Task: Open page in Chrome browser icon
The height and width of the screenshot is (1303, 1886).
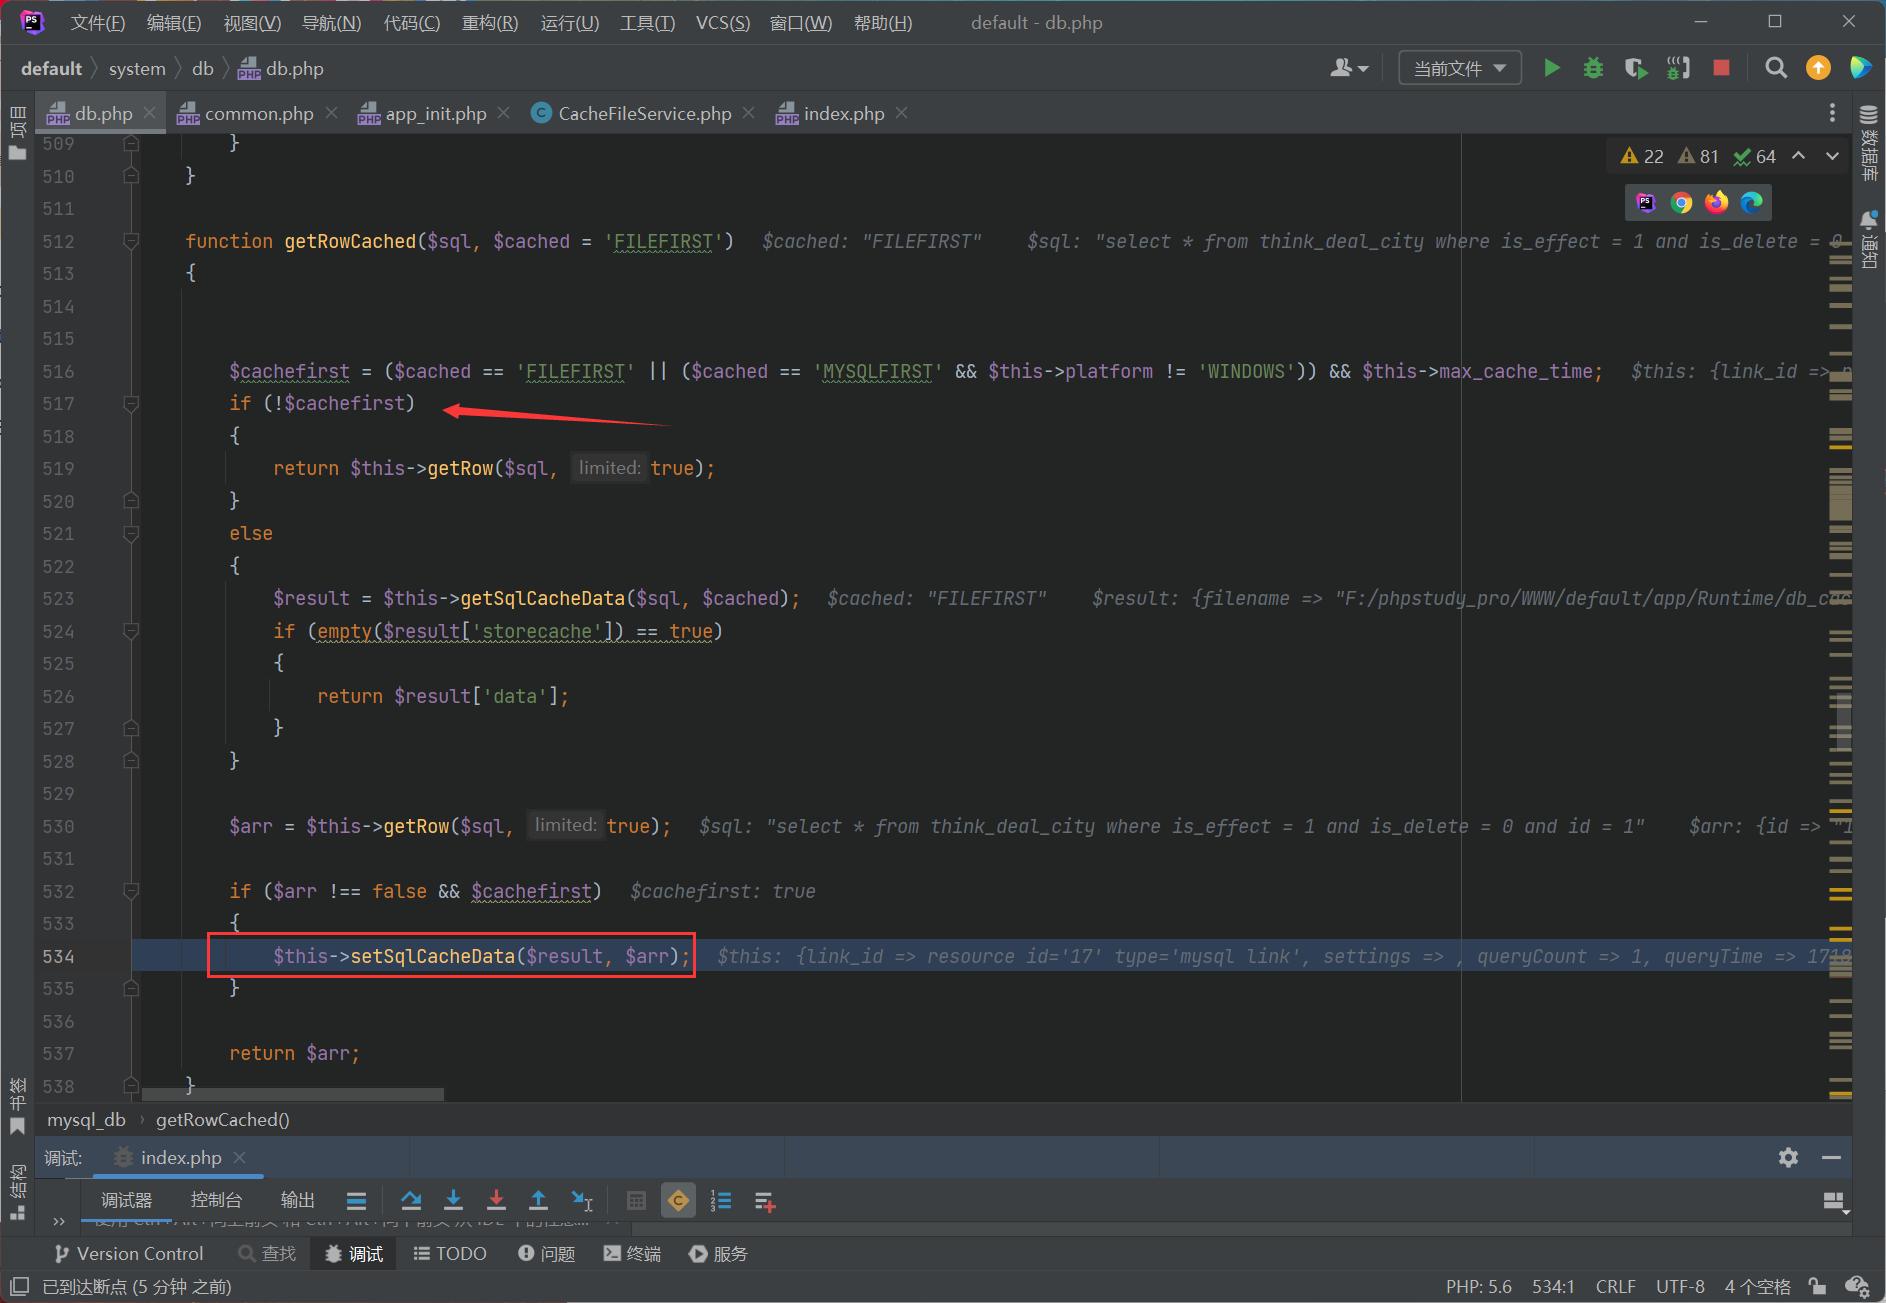Action: [x=1681, y=203]
